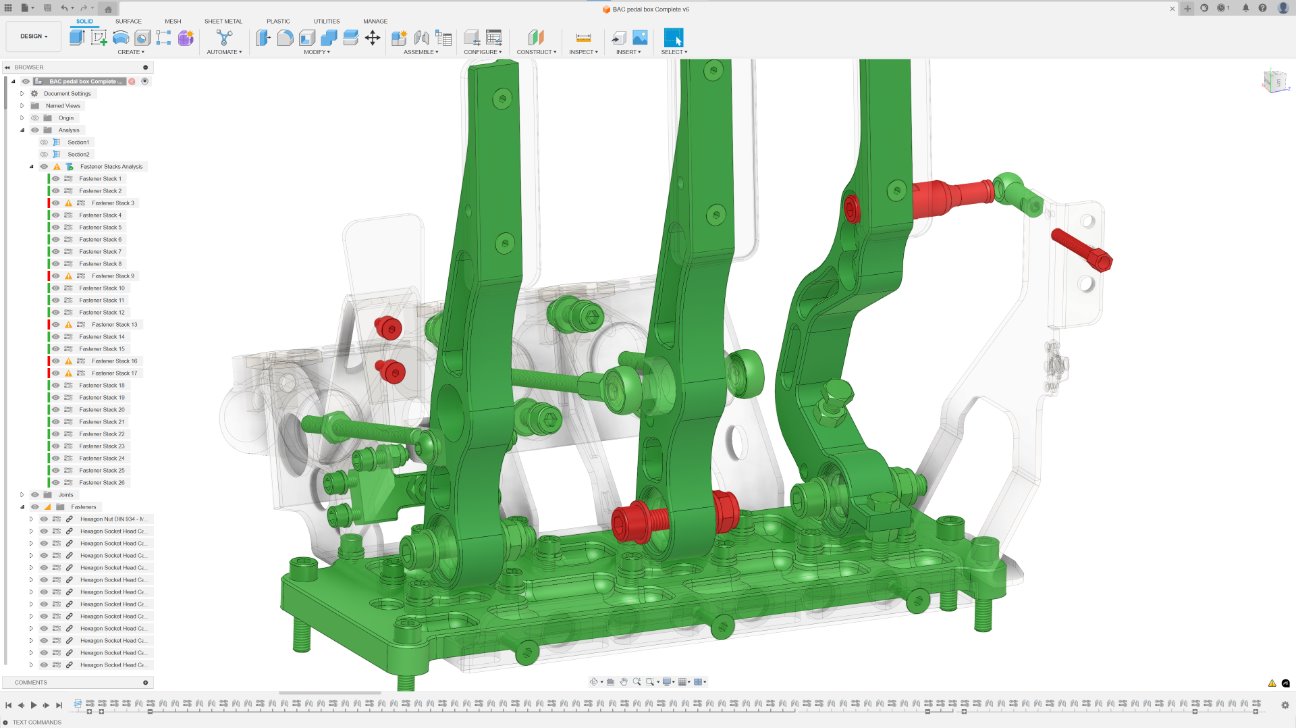Expand the Document Settings tree node

[x=20, y=93]
